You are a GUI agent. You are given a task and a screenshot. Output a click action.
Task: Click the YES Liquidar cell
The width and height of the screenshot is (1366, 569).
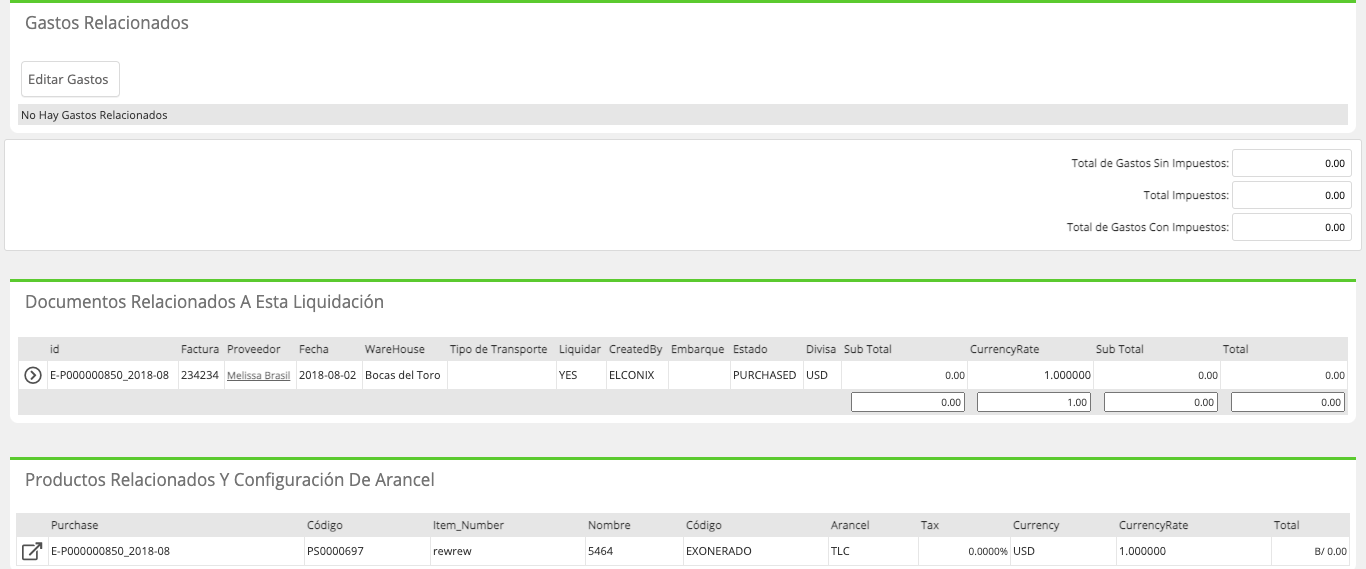[580, 375]
